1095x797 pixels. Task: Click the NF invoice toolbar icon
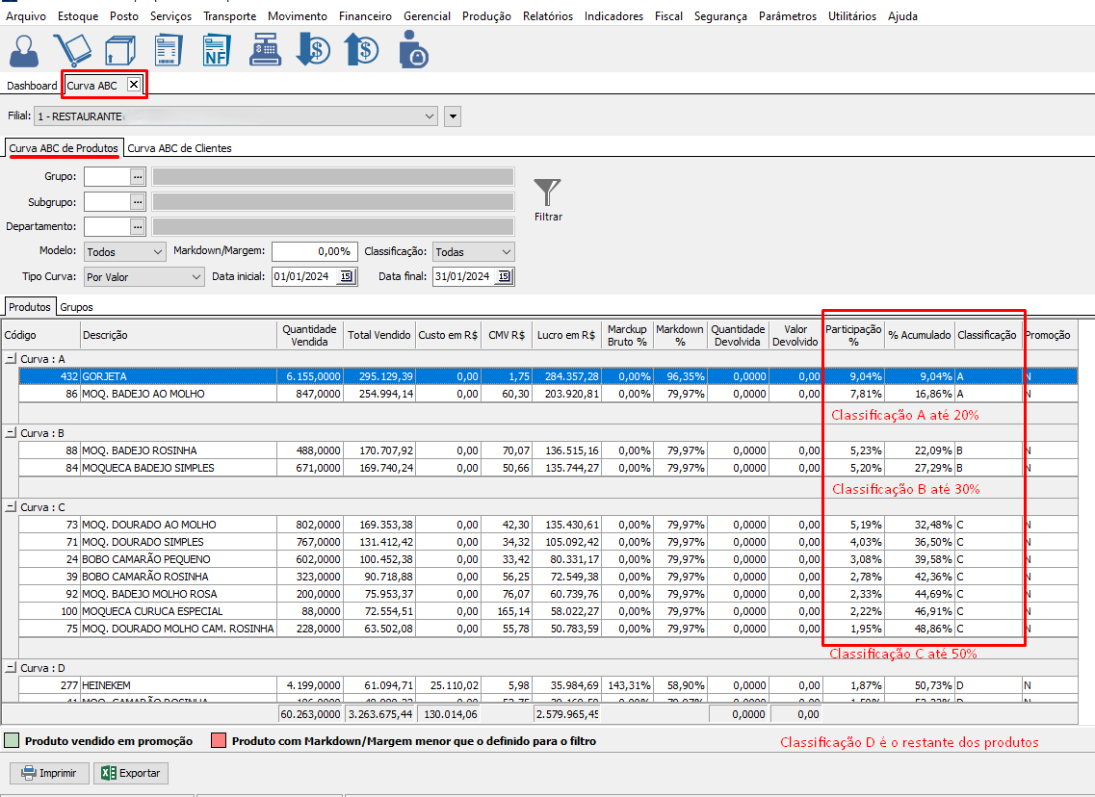[215, 50]
